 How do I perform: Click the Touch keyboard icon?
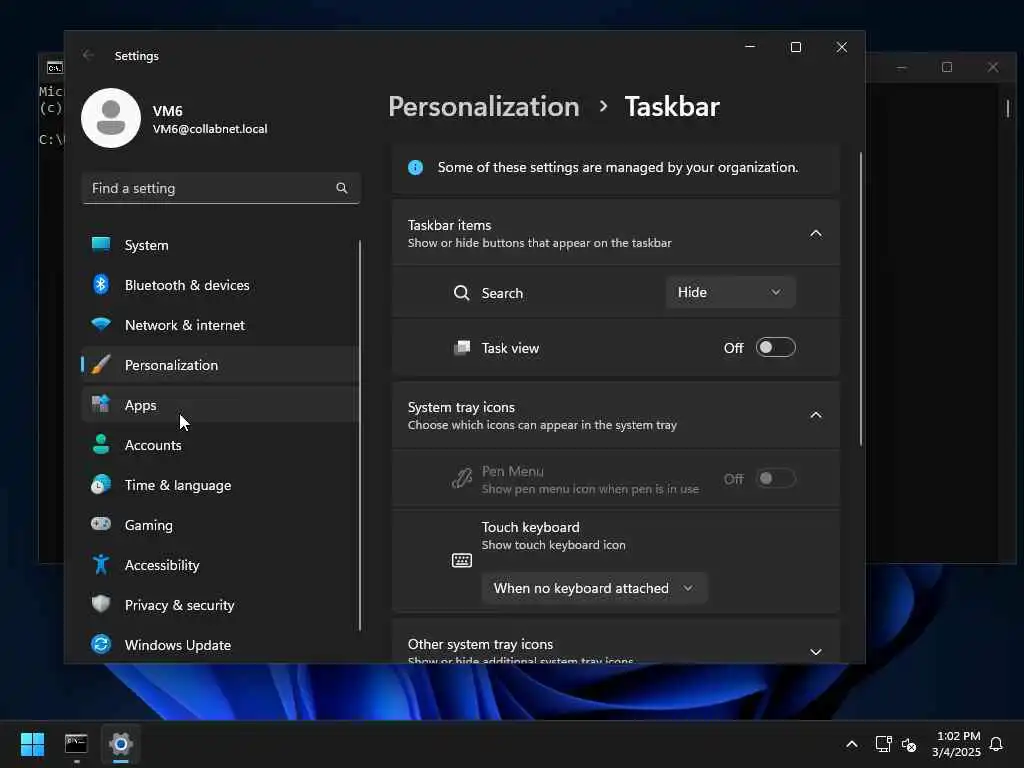[462, 560]
